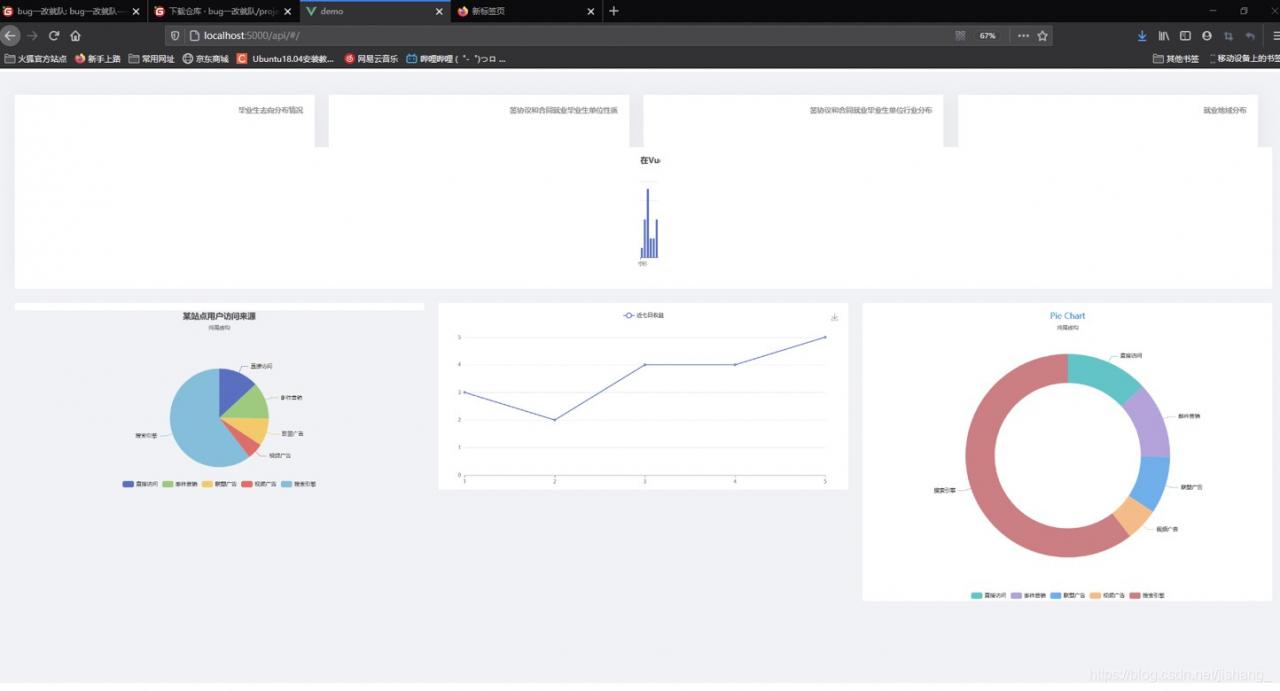Open the Firefox account avatar icon
Viewport: 1280px width, 691px height.
coord(1207,35)
